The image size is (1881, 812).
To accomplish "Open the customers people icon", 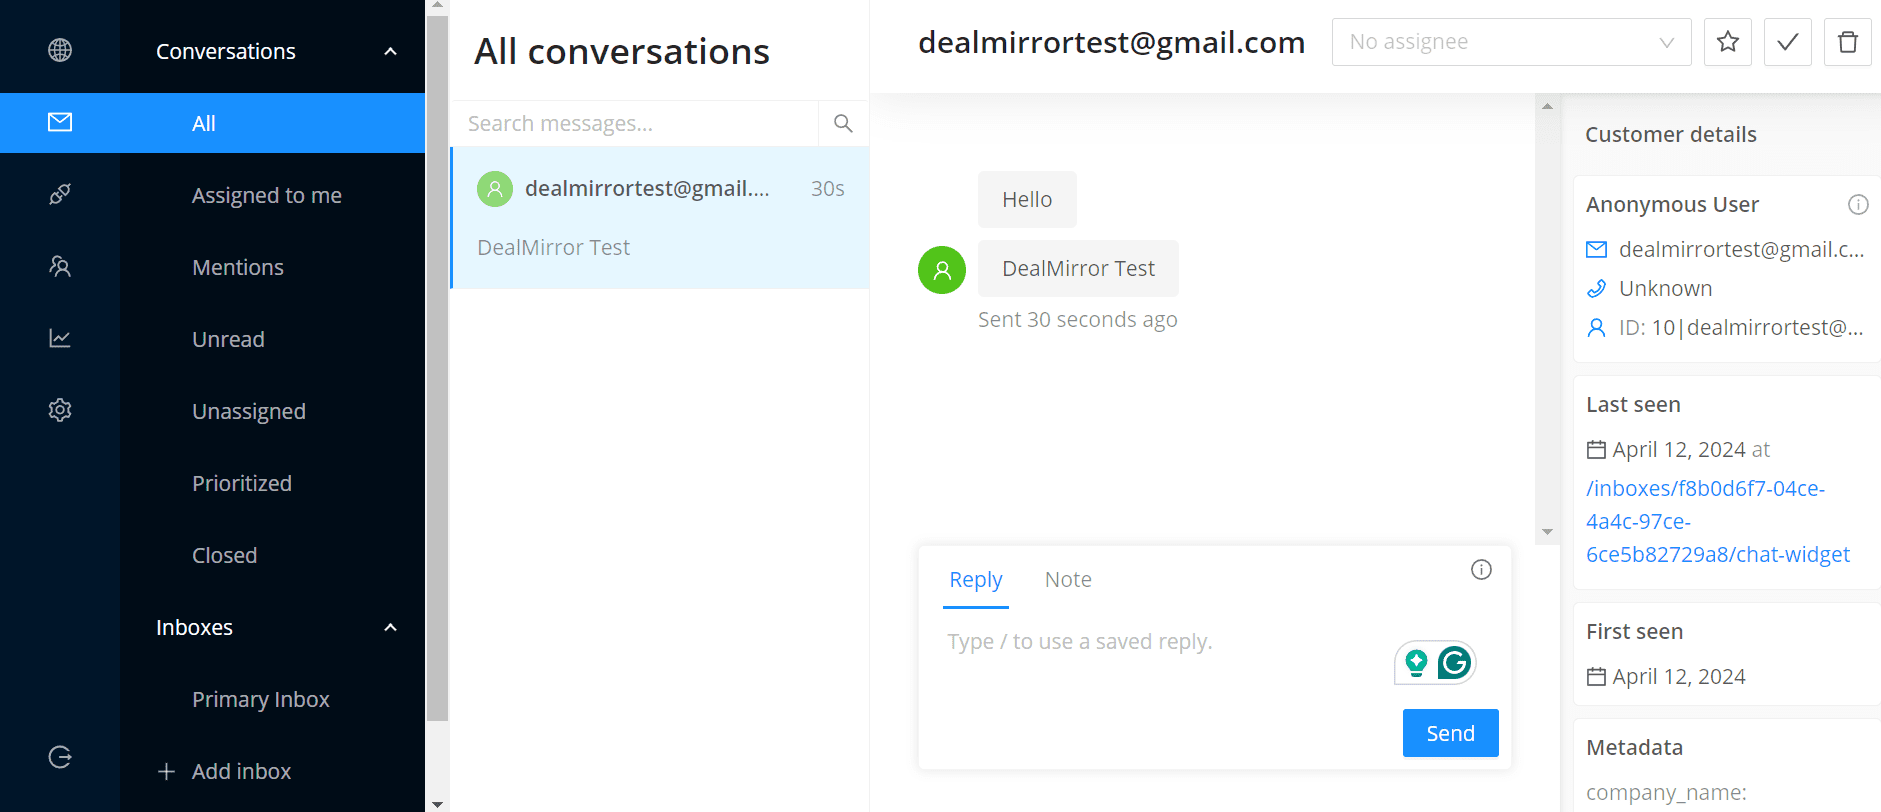I will (x=60, y=266).
